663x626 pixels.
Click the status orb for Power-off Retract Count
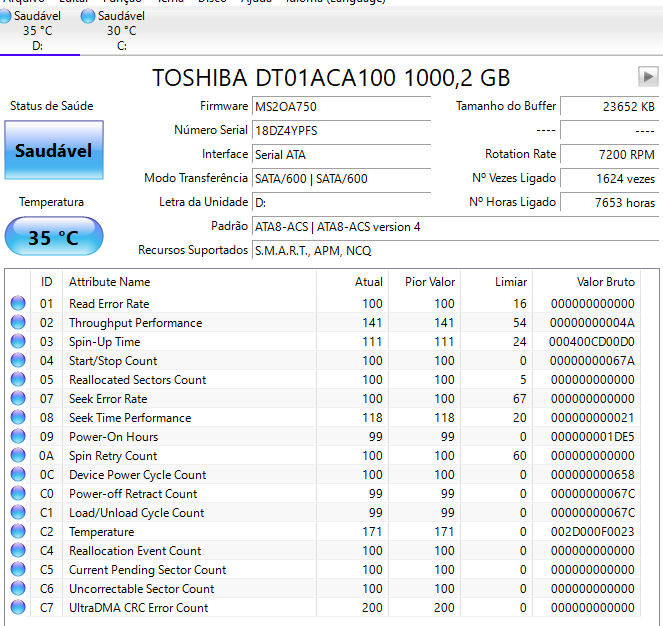click(x=18, y=493)
